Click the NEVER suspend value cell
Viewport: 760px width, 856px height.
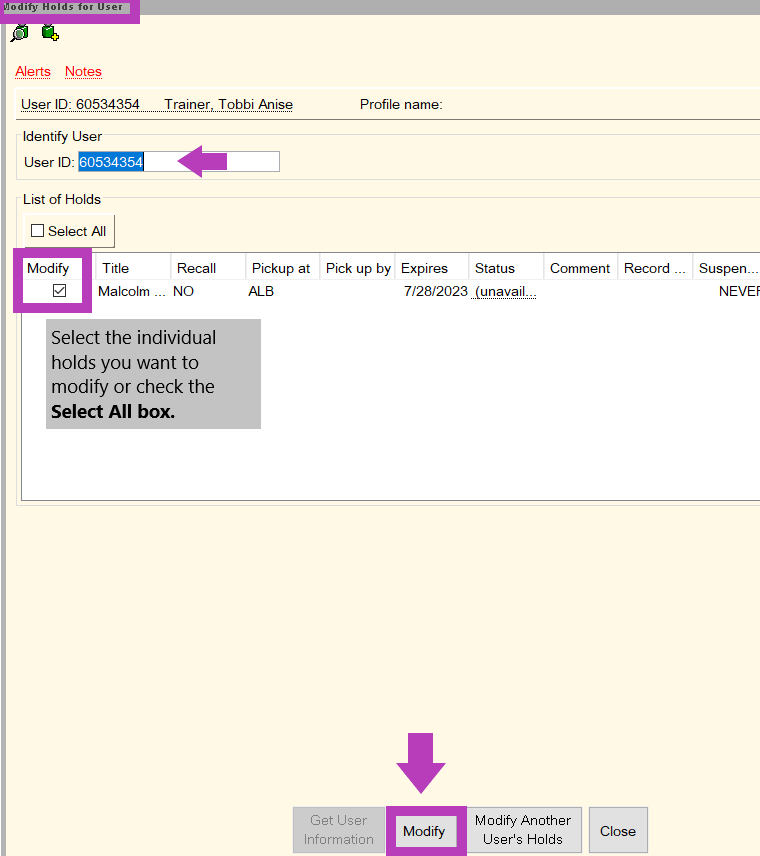[739, 292]
